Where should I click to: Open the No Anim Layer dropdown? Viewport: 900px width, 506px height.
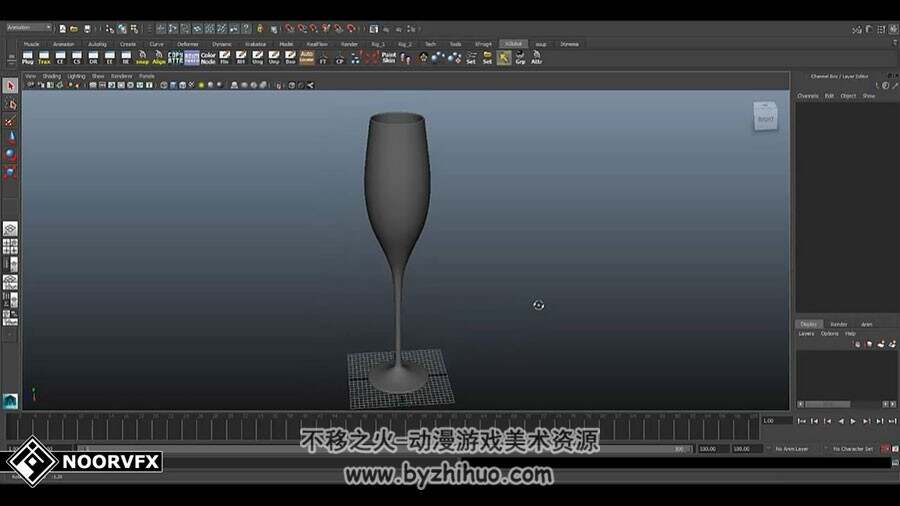click(792, 449)
